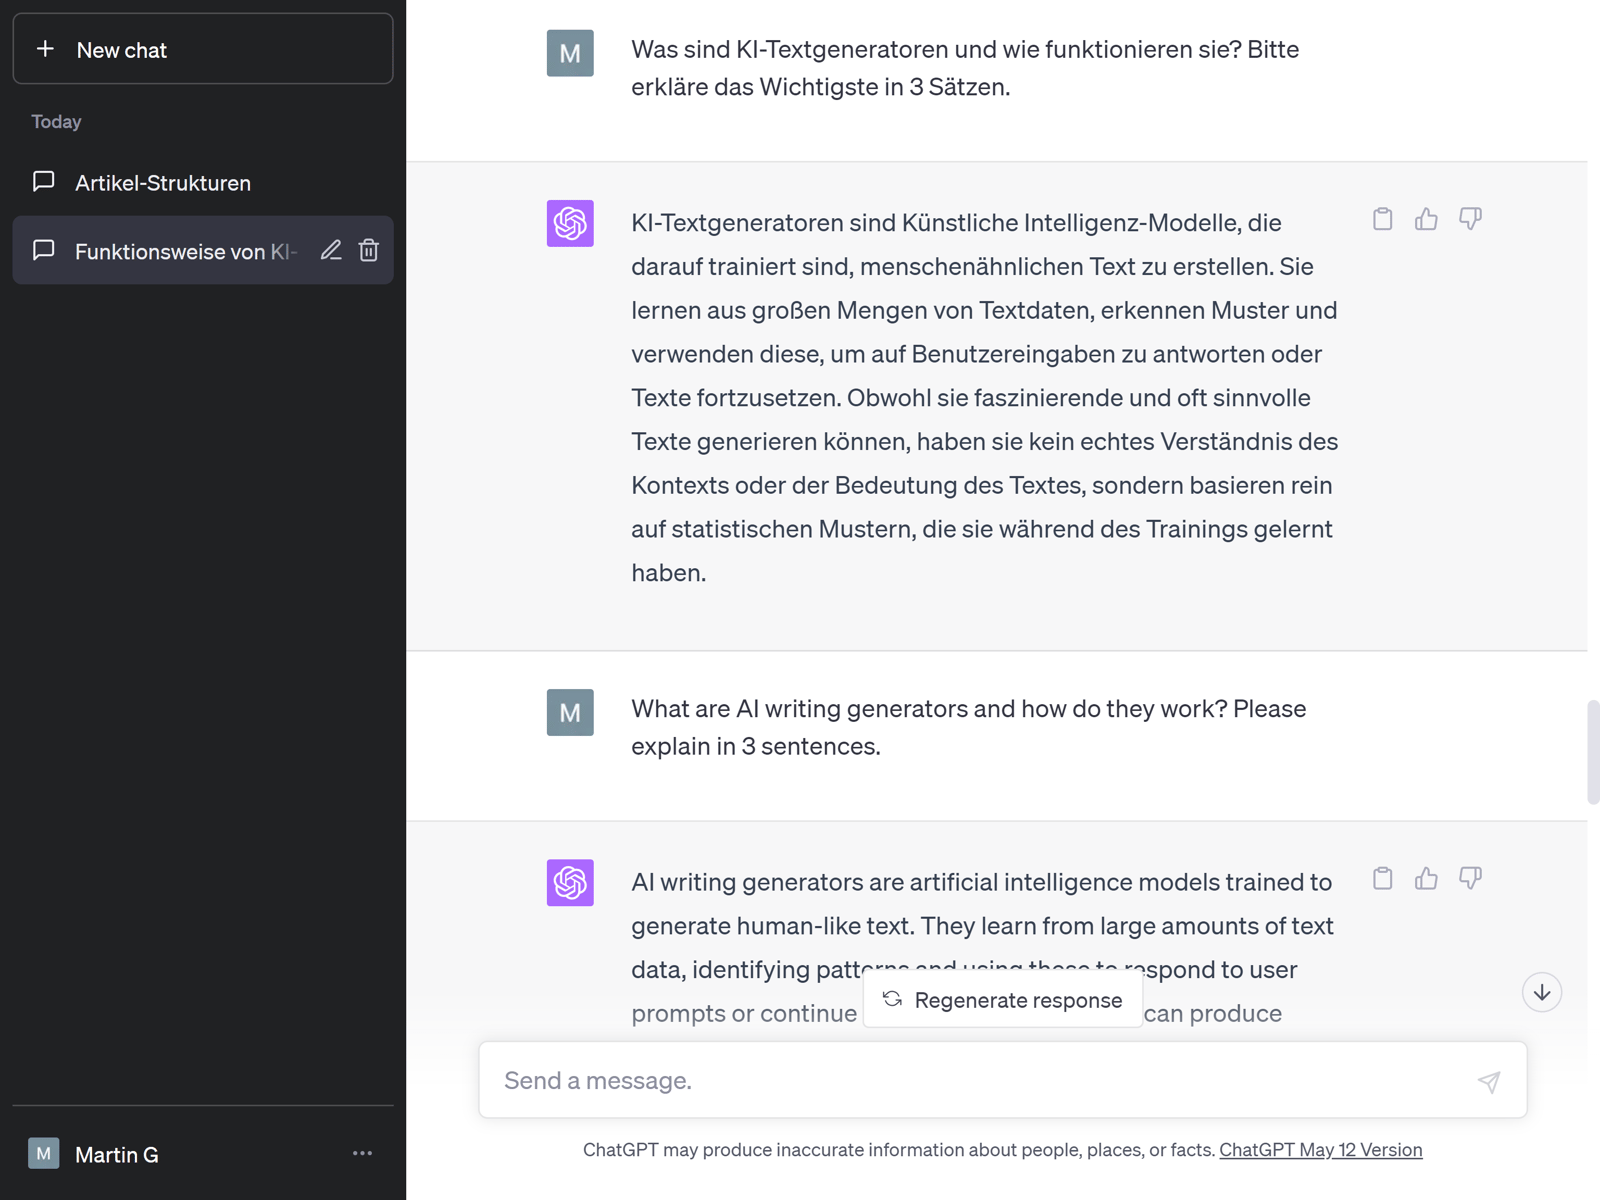Delete the 'Funktionsweise von KI-' chat
Screen dimensions: 1600x1200
[369, 250]
